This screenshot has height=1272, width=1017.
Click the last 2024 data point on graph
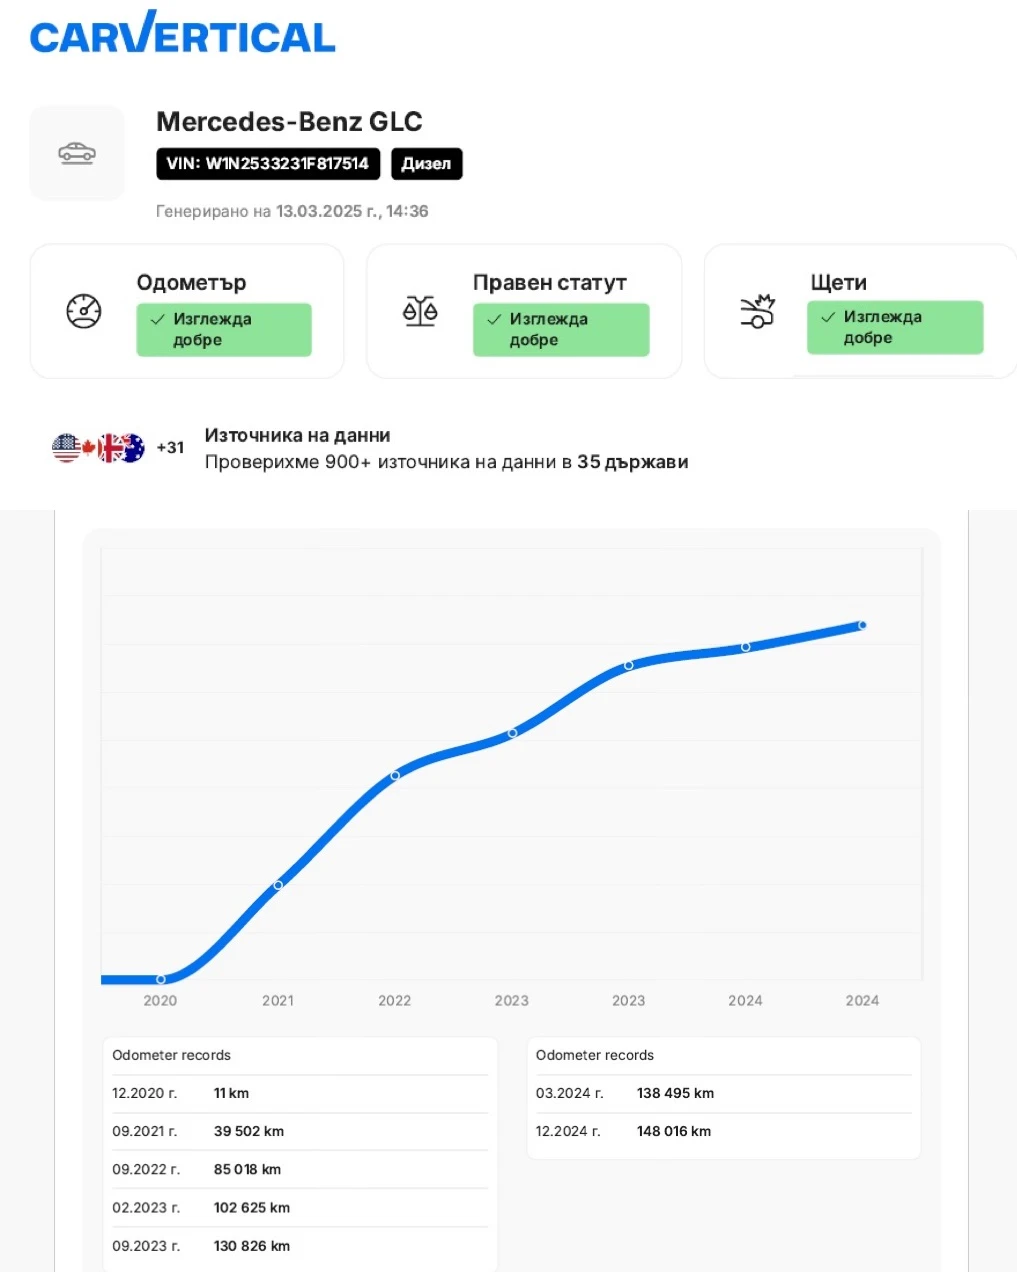click(862, 626)
